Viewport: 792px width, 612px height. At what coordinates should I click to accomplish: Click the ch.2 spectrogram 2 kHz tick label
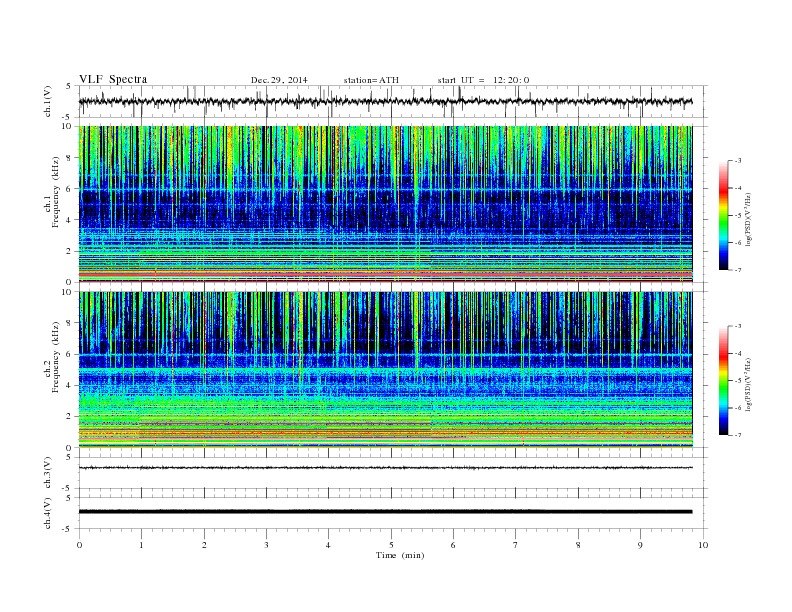click(x=70, y=417)
